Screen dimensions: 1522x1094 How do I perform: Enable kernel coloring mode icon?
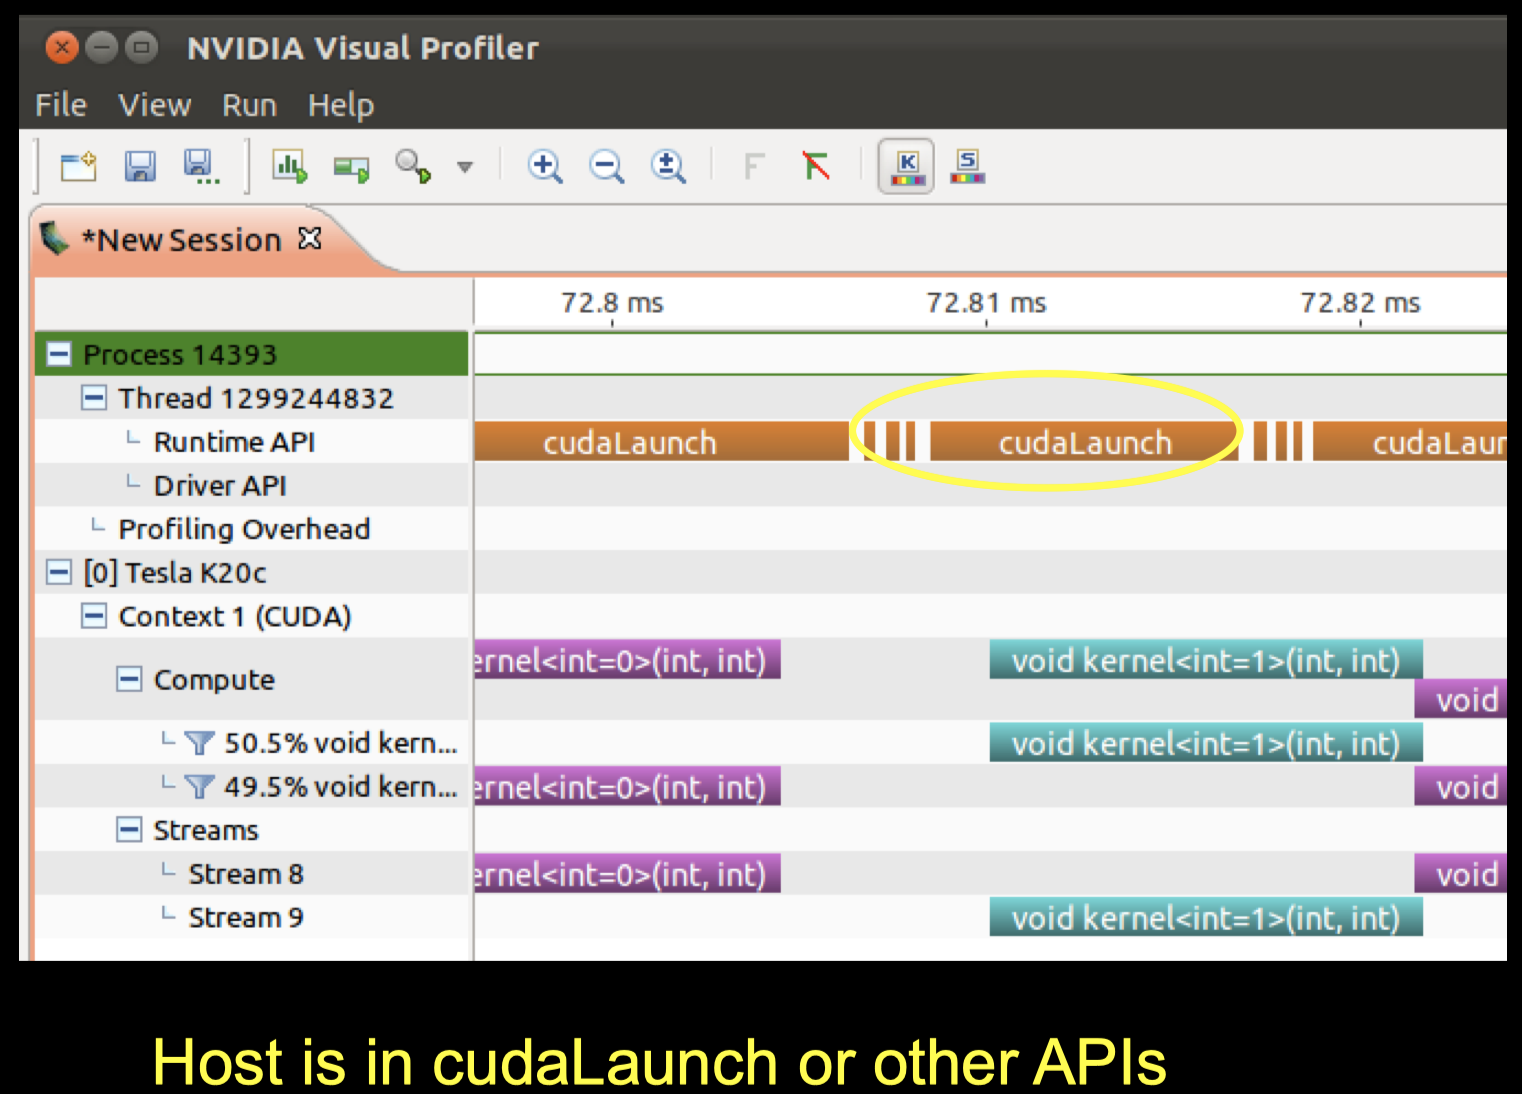pos(905,166)
